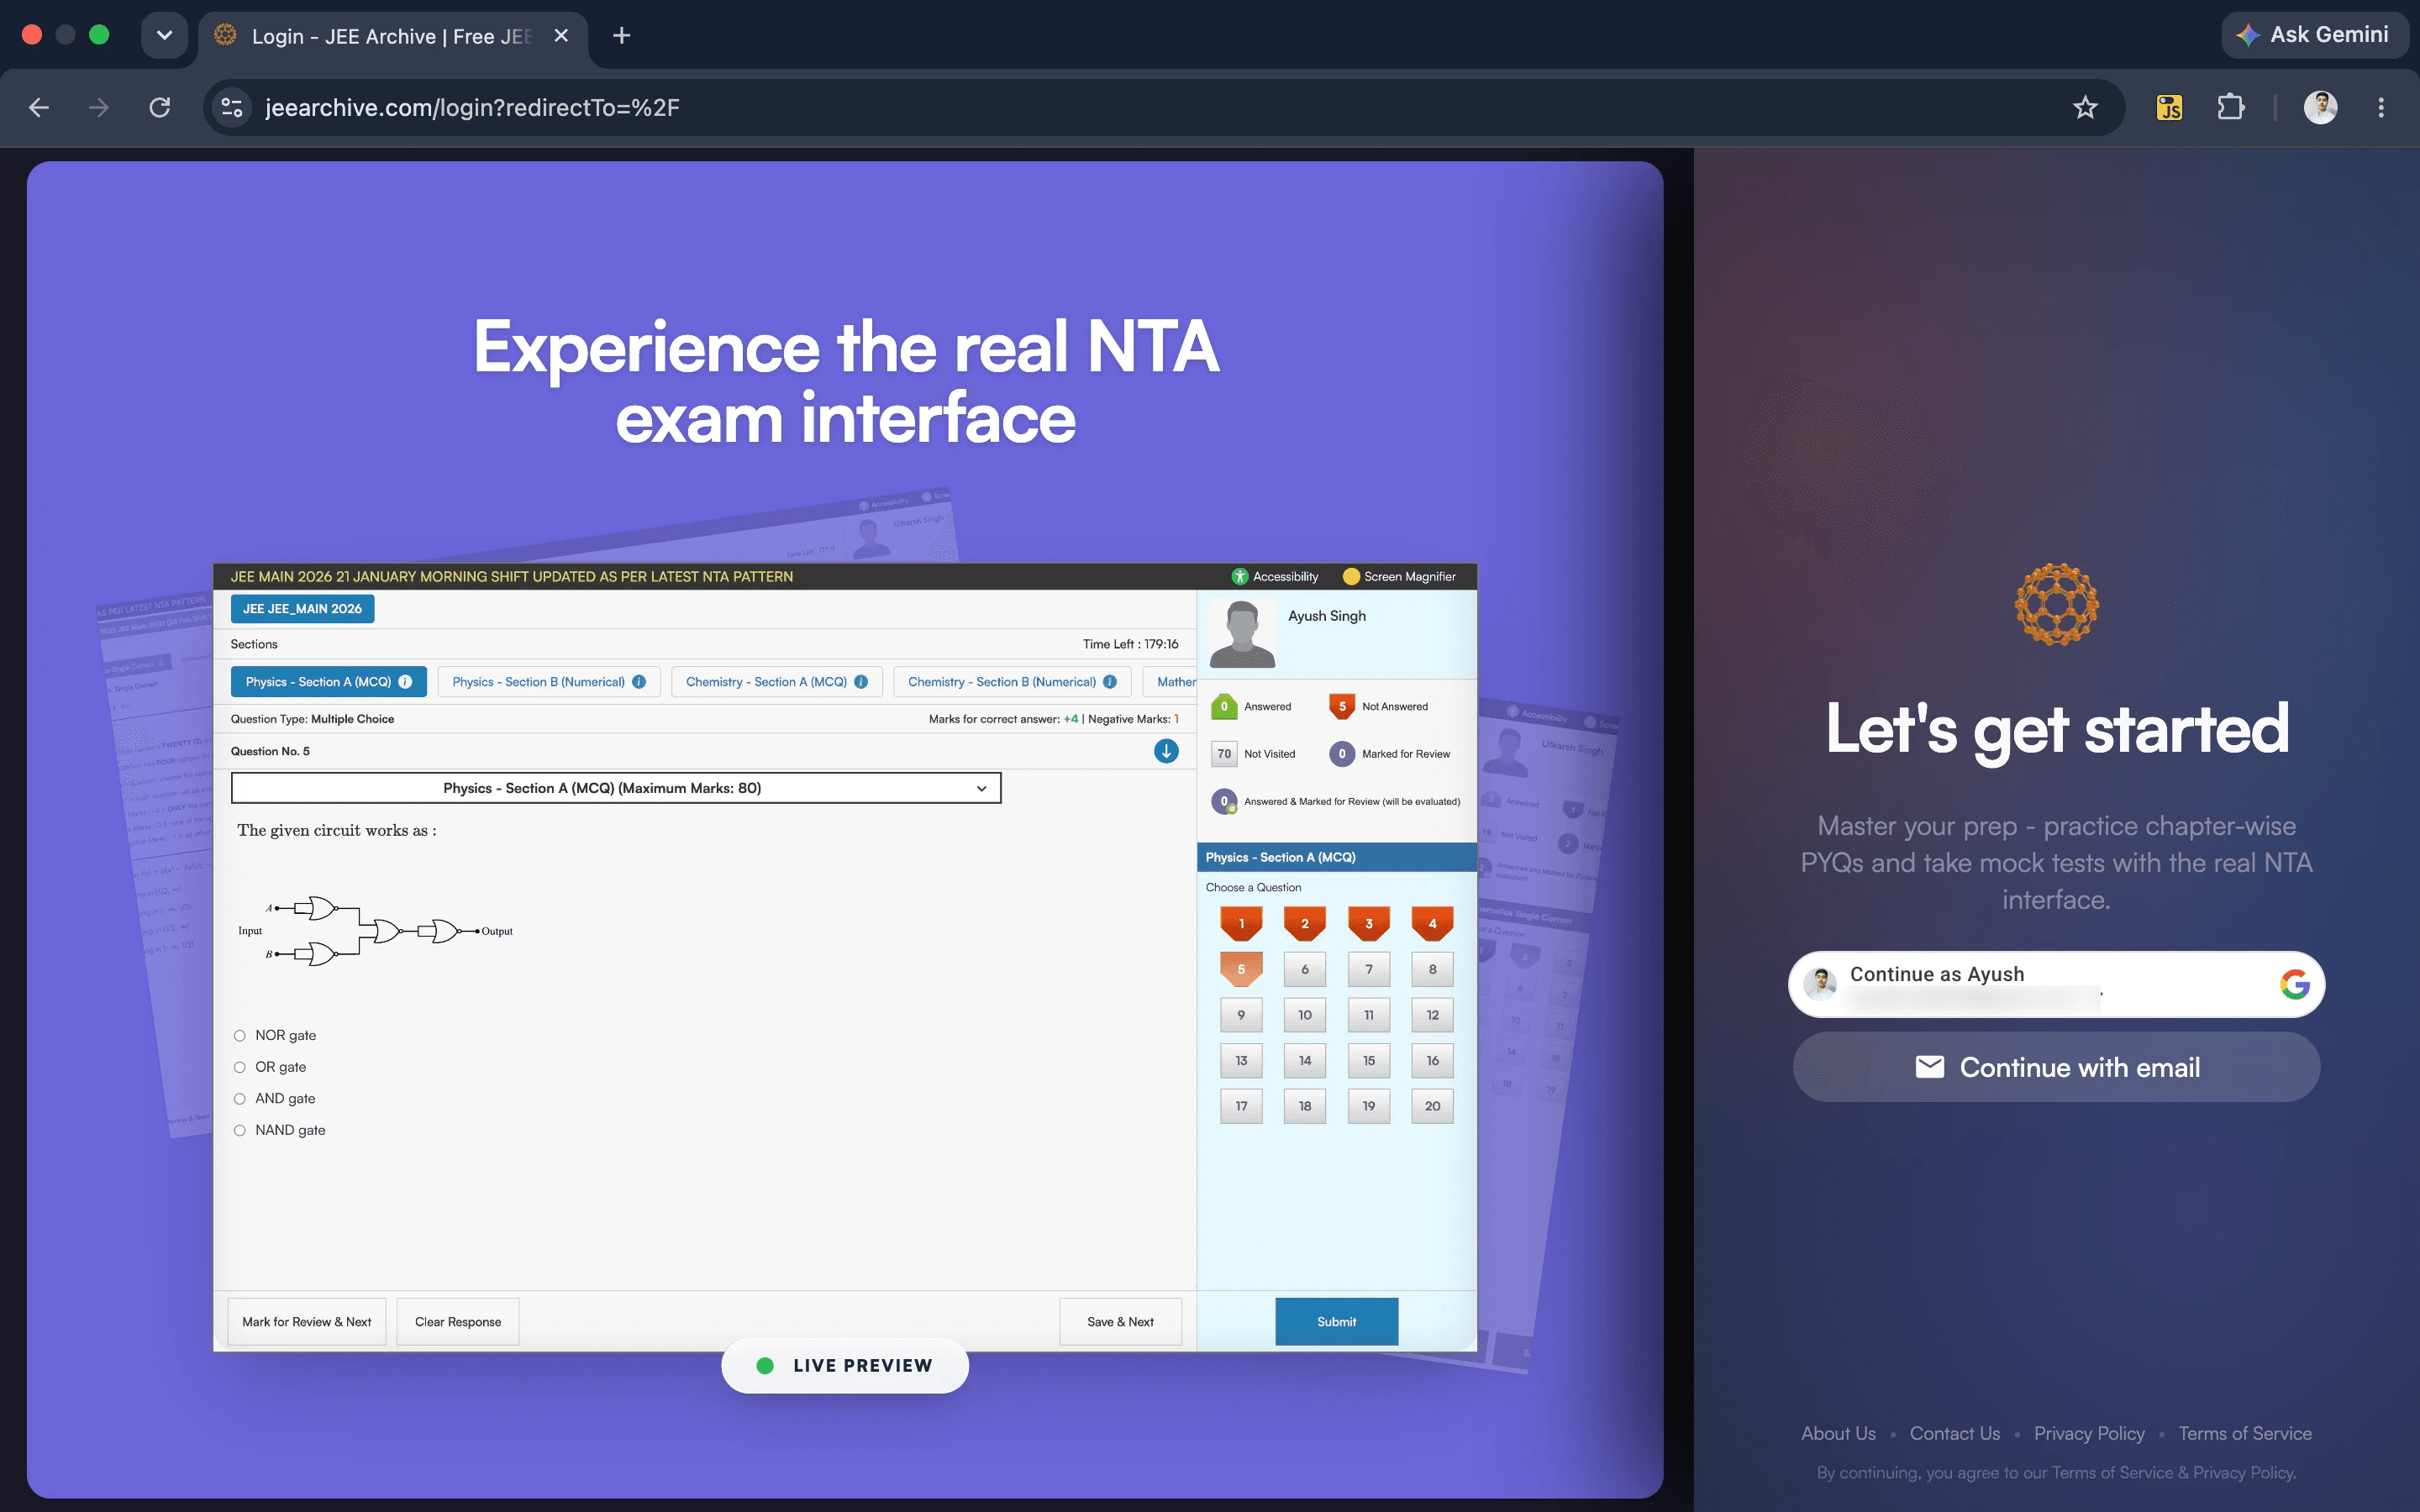The width and height of the screenshot is (2420, 1512).
Task: Click the Clear Response button
Action: coord(458,1322)
